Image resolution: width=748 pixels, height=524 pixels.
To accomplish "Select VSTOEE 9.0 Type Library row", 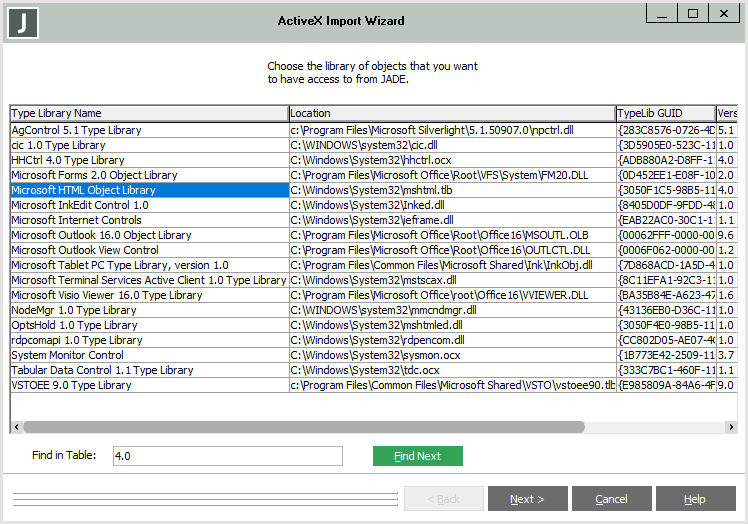I will tap(149, 385).
